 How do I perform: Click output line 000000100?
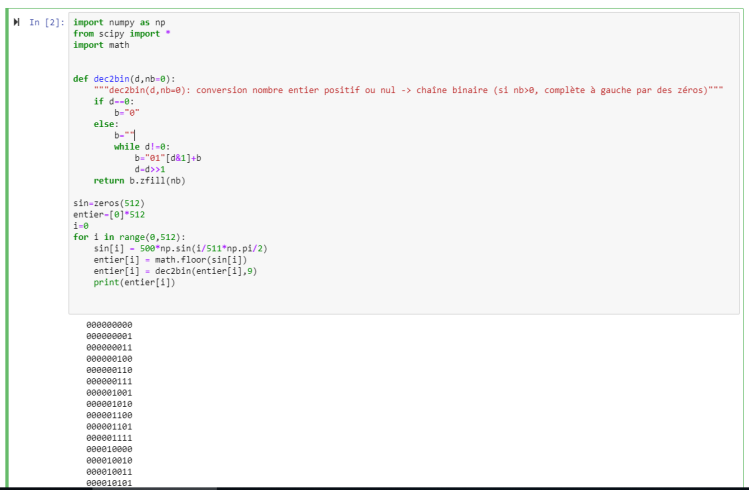[109, 359]
